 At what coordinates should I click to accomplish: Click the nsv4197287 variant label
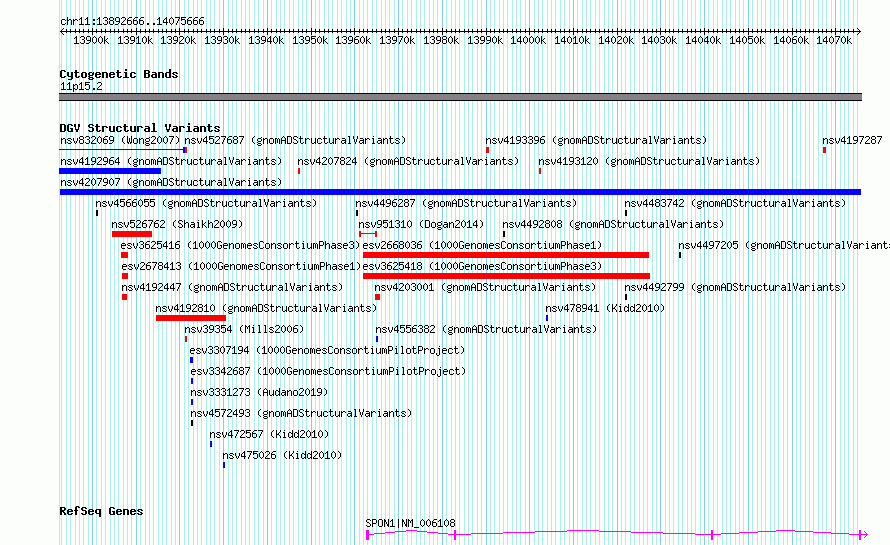pyautogui.click(x=852, y=140)
